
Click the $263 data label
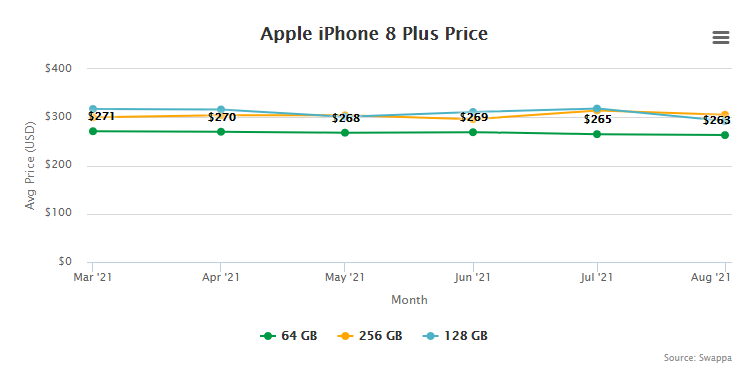click(717, 121)
